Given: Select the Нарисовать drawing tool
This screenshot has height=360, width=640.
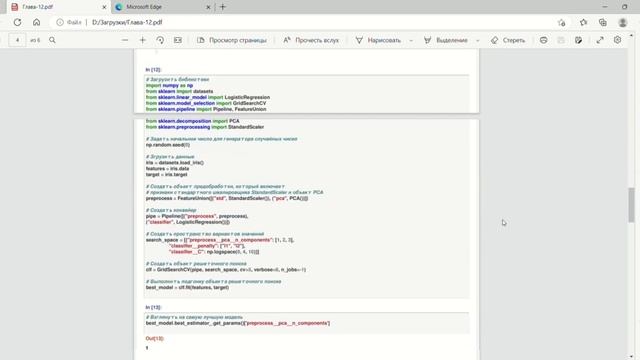Looking at the screenshot, I should coord(378,40).
